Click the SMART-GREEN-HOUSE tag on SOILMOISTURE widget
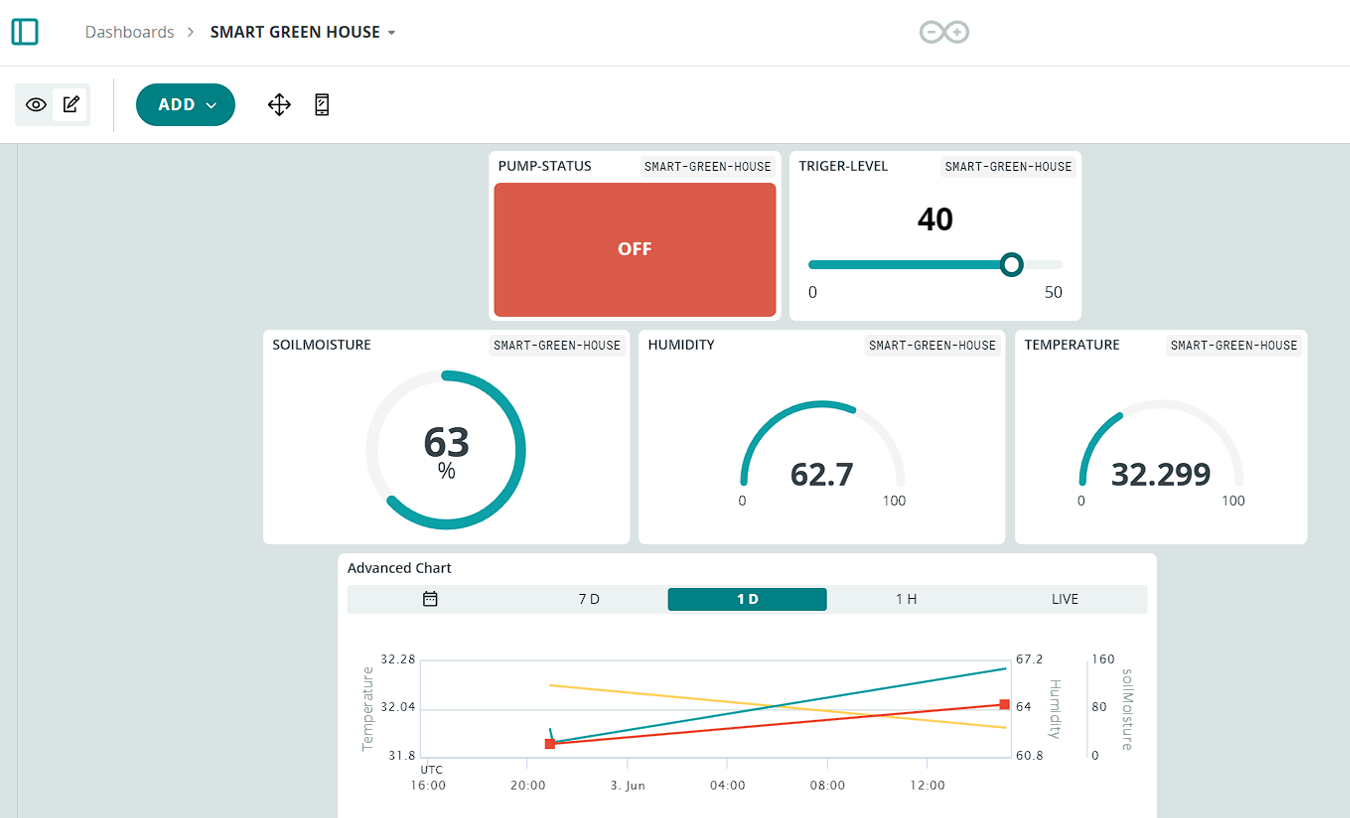The width and height of the screenshot is (1350, 818). tap(557, 346)
